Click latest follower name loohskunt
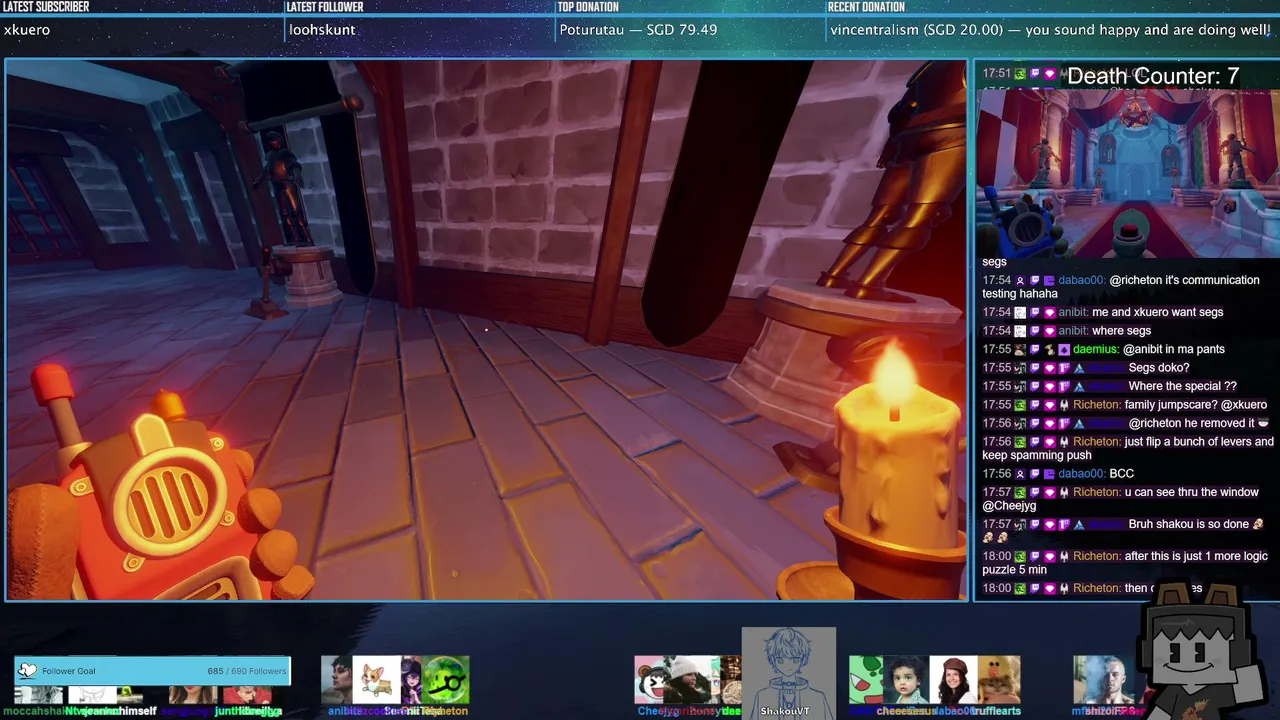The width and height of the screenshot is (1280, 720). (x=322, y=30)
